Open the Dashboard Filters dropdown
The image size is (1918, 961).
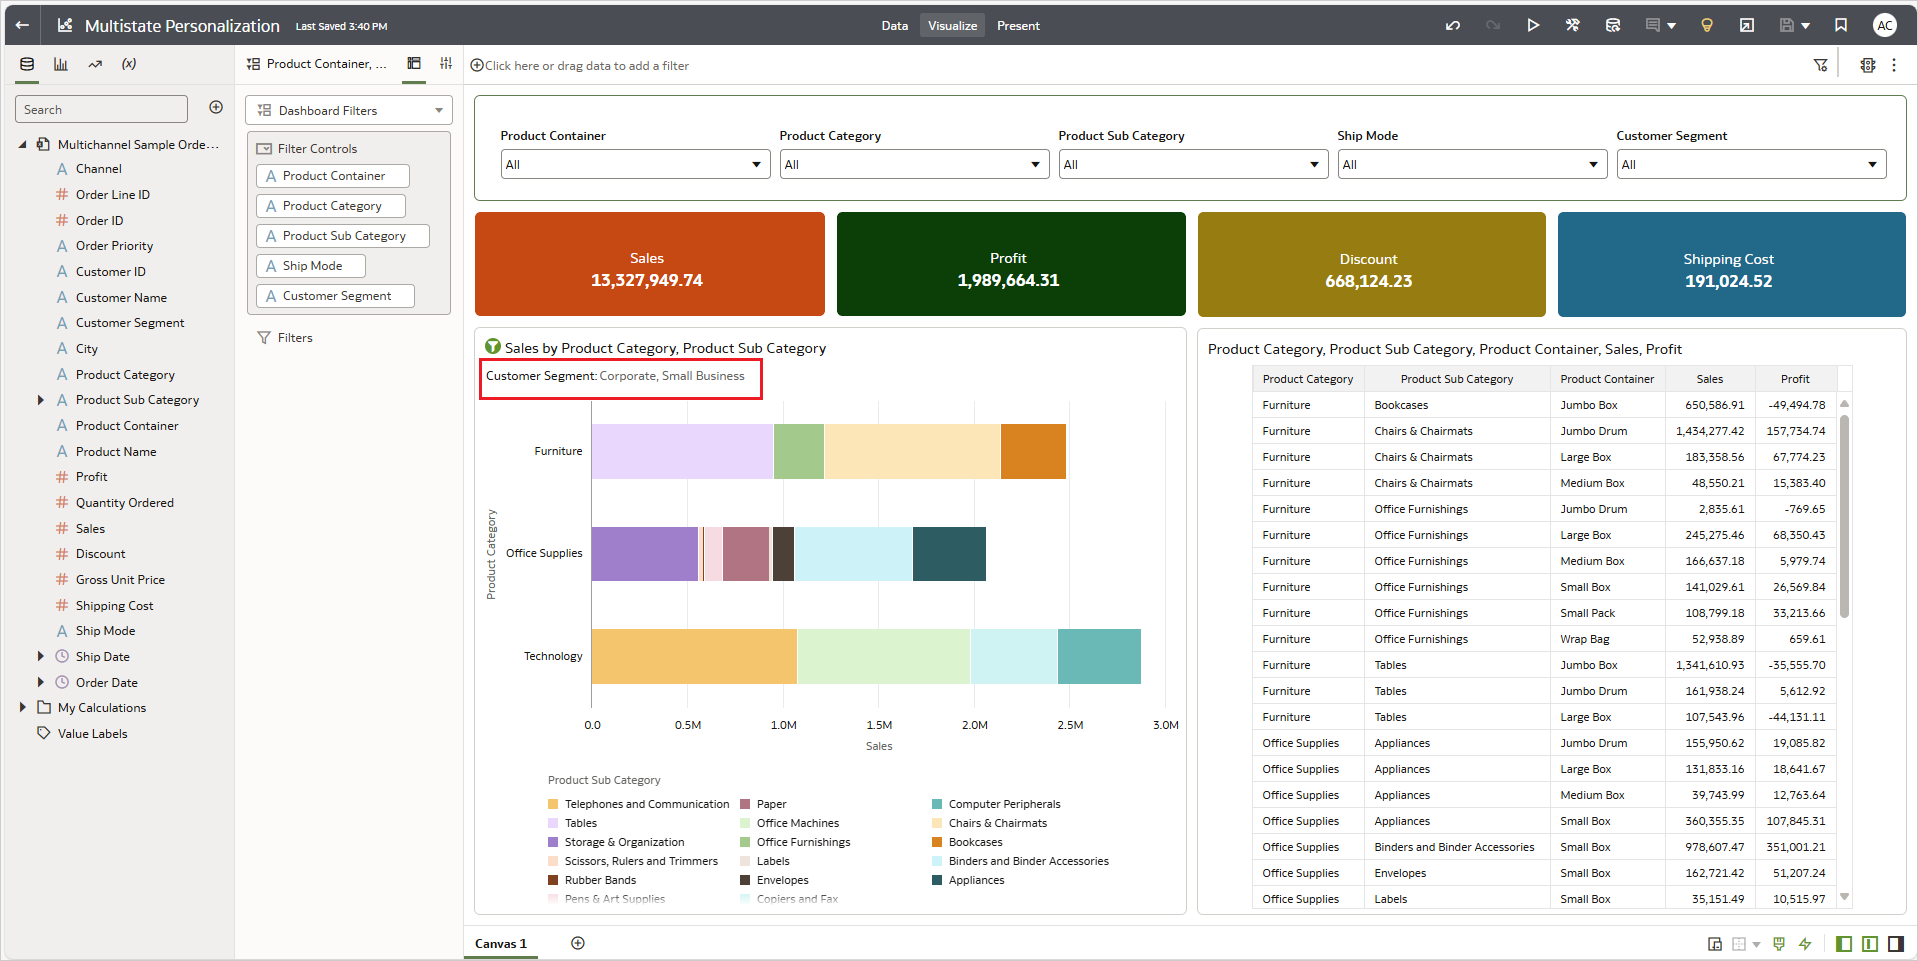click(349, 111)
